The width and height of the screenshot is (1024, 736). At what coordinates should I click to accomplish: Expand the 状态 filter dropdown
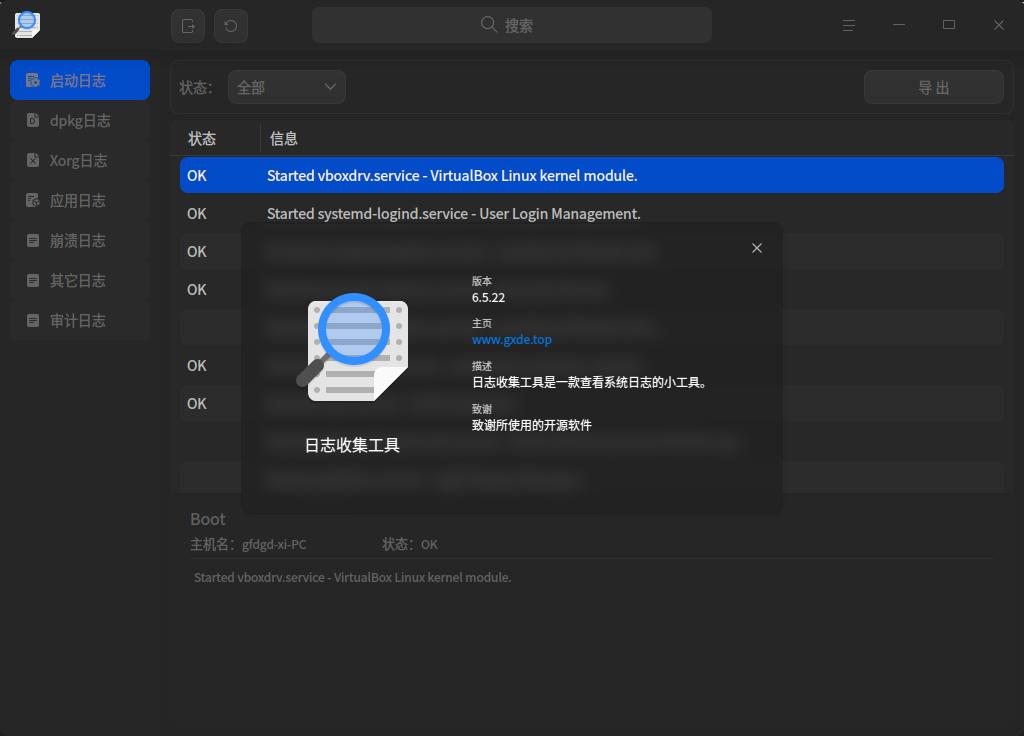[x=287, y=87]
